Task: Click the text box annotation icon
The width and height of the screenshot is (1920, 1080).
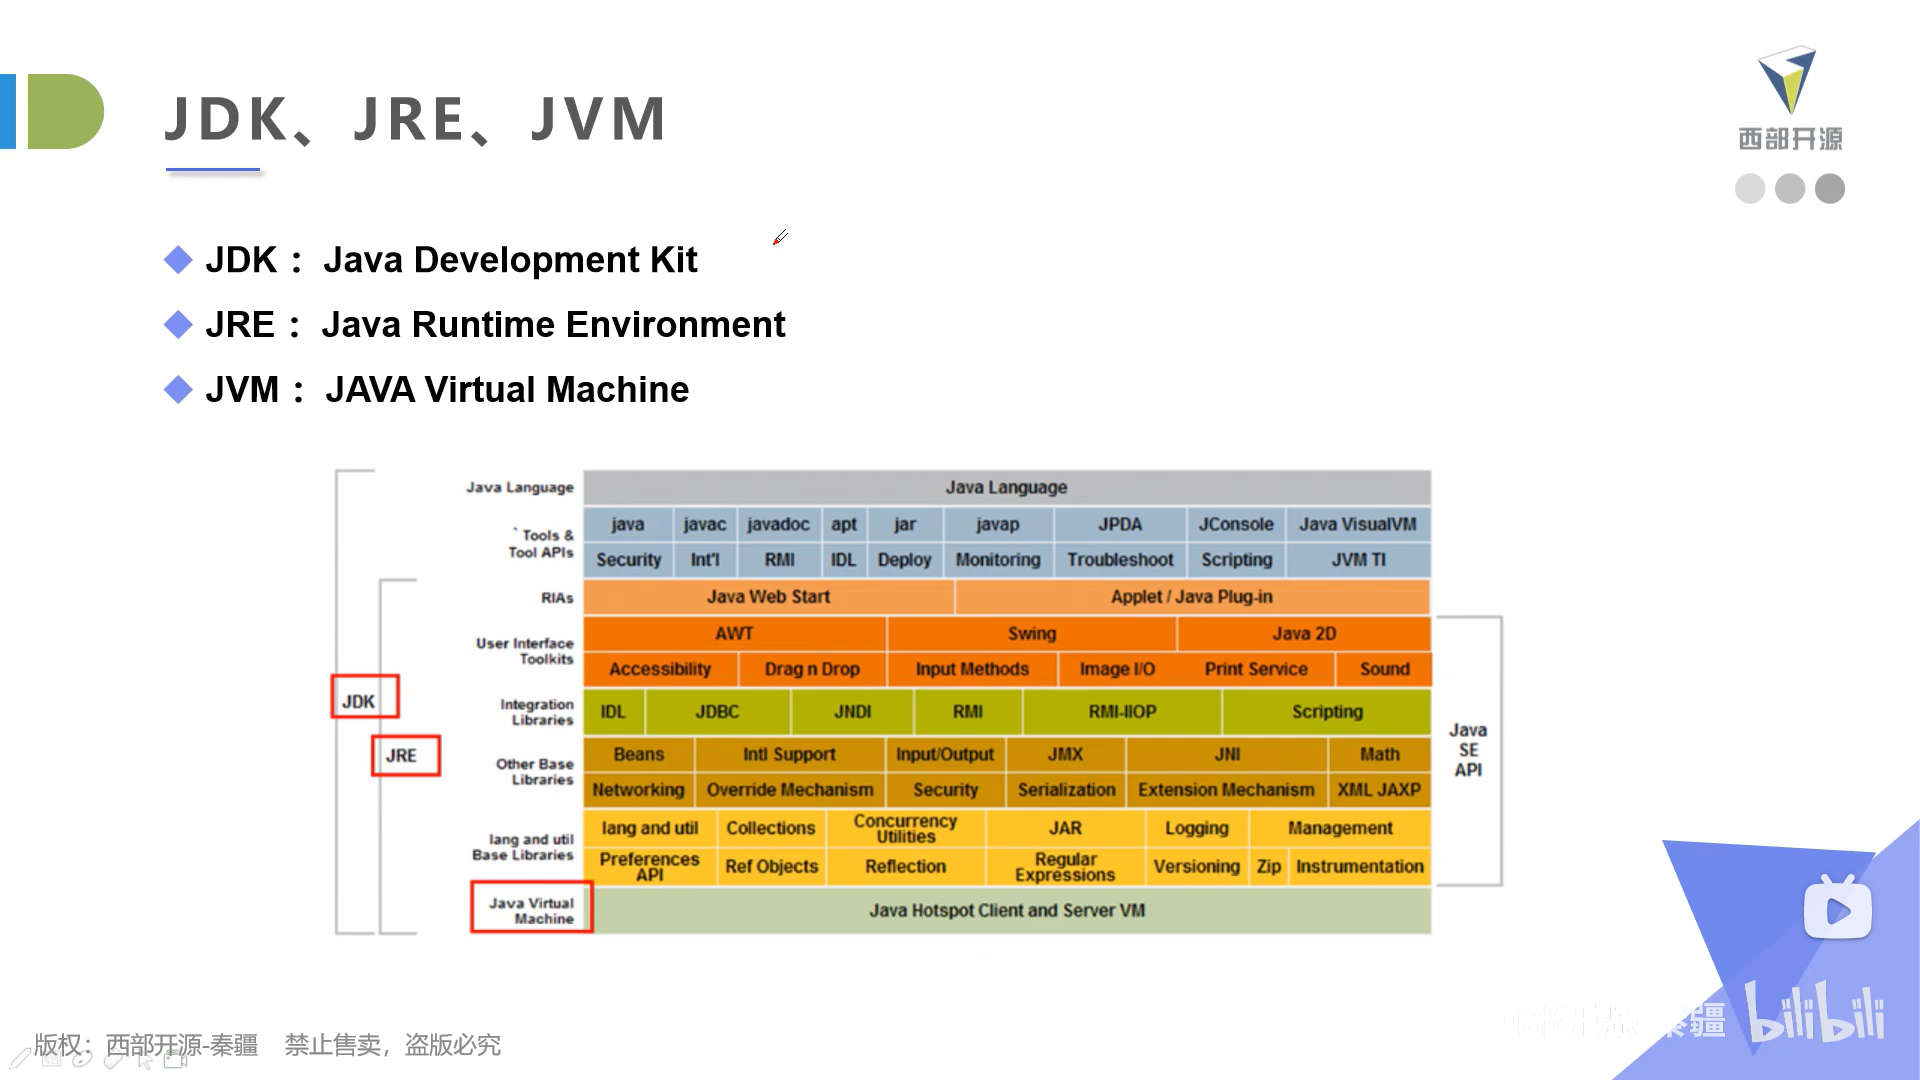Action: pyautogui.click(x=52, y=1059)
